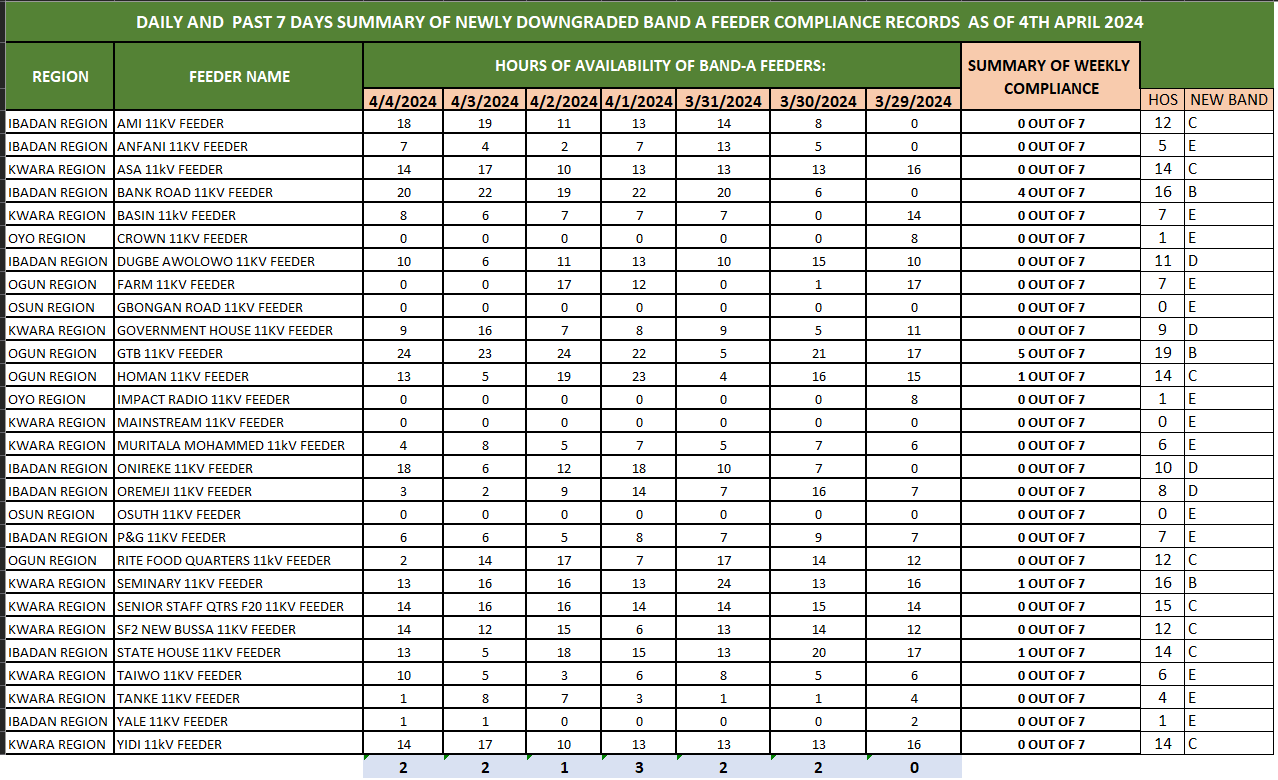This screenshot has height=780, width=1278.
Task: Select the STATE HOUSE 11KV FEEDER cell
Action: tap(239, 652)
